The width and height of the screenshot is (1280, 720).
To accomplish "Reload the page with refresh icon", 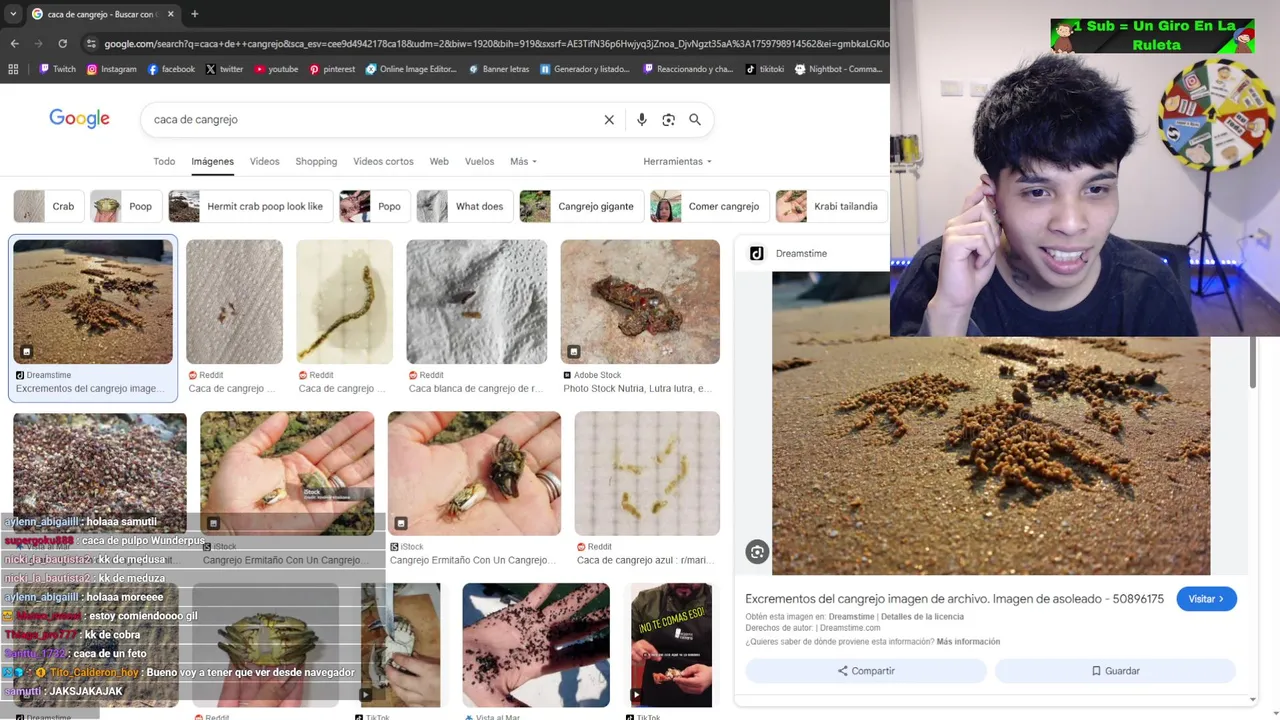I will (x=62, y=44).
